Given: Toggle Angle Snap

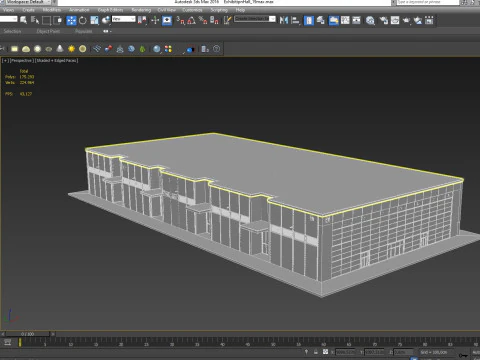Looking at the screenshot, I should 192,20.
